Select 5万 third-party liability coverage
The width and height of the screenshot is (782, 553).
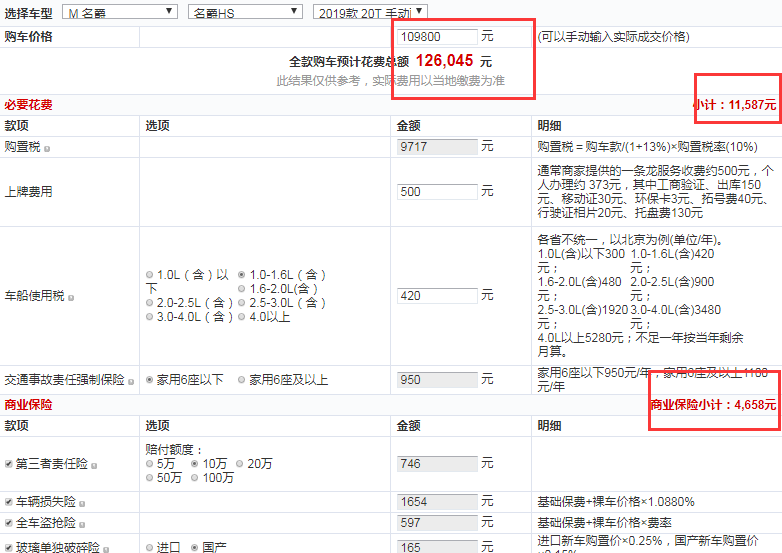click(149, 464)
